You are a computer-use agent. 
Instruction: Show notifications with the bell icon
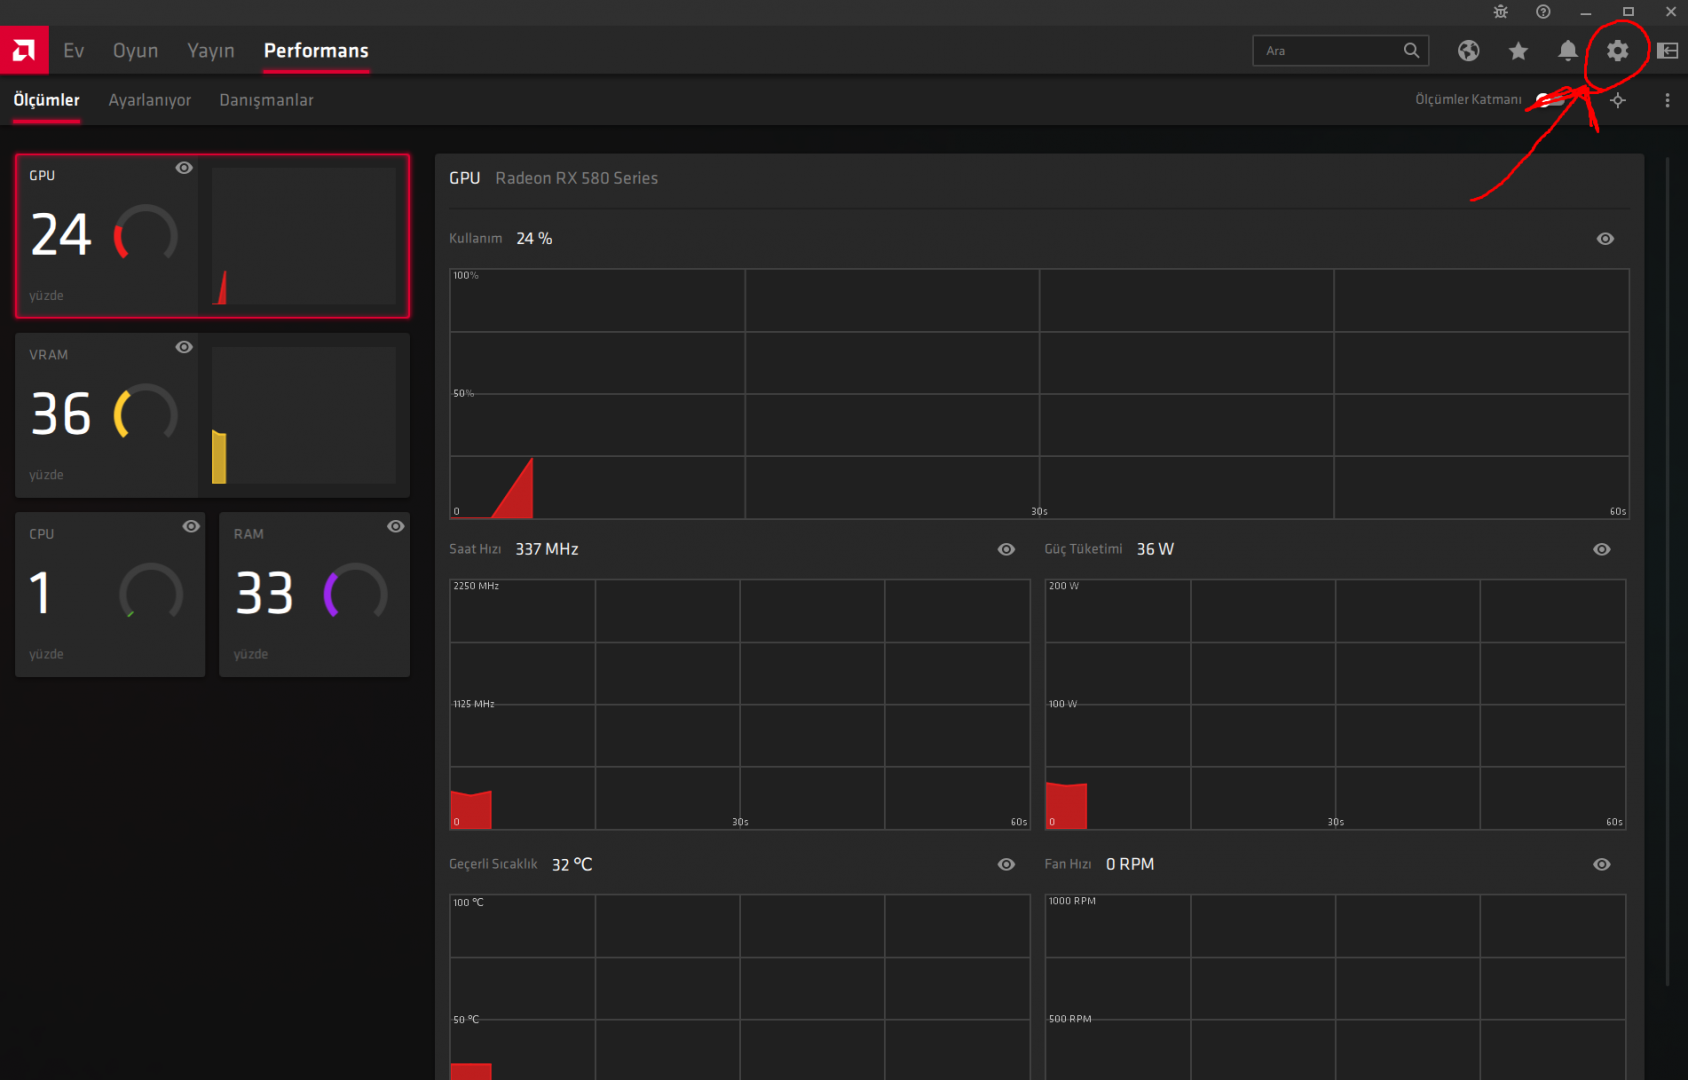tap(1568, 50)
